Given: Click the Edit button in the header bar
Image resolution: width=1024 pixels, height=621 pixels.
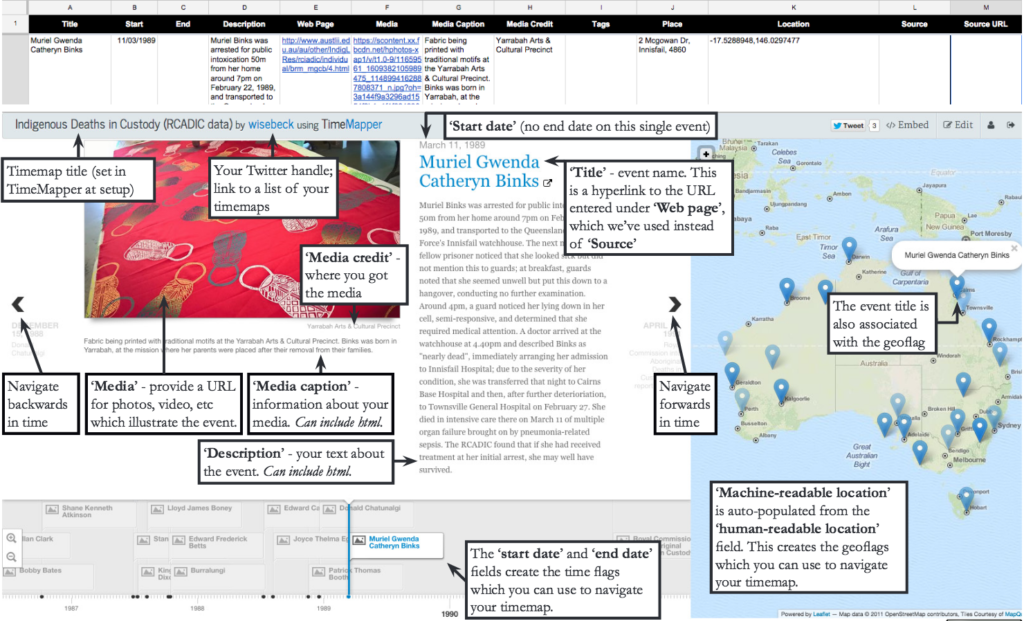Looking at the screenshot, I should (960, 126).
